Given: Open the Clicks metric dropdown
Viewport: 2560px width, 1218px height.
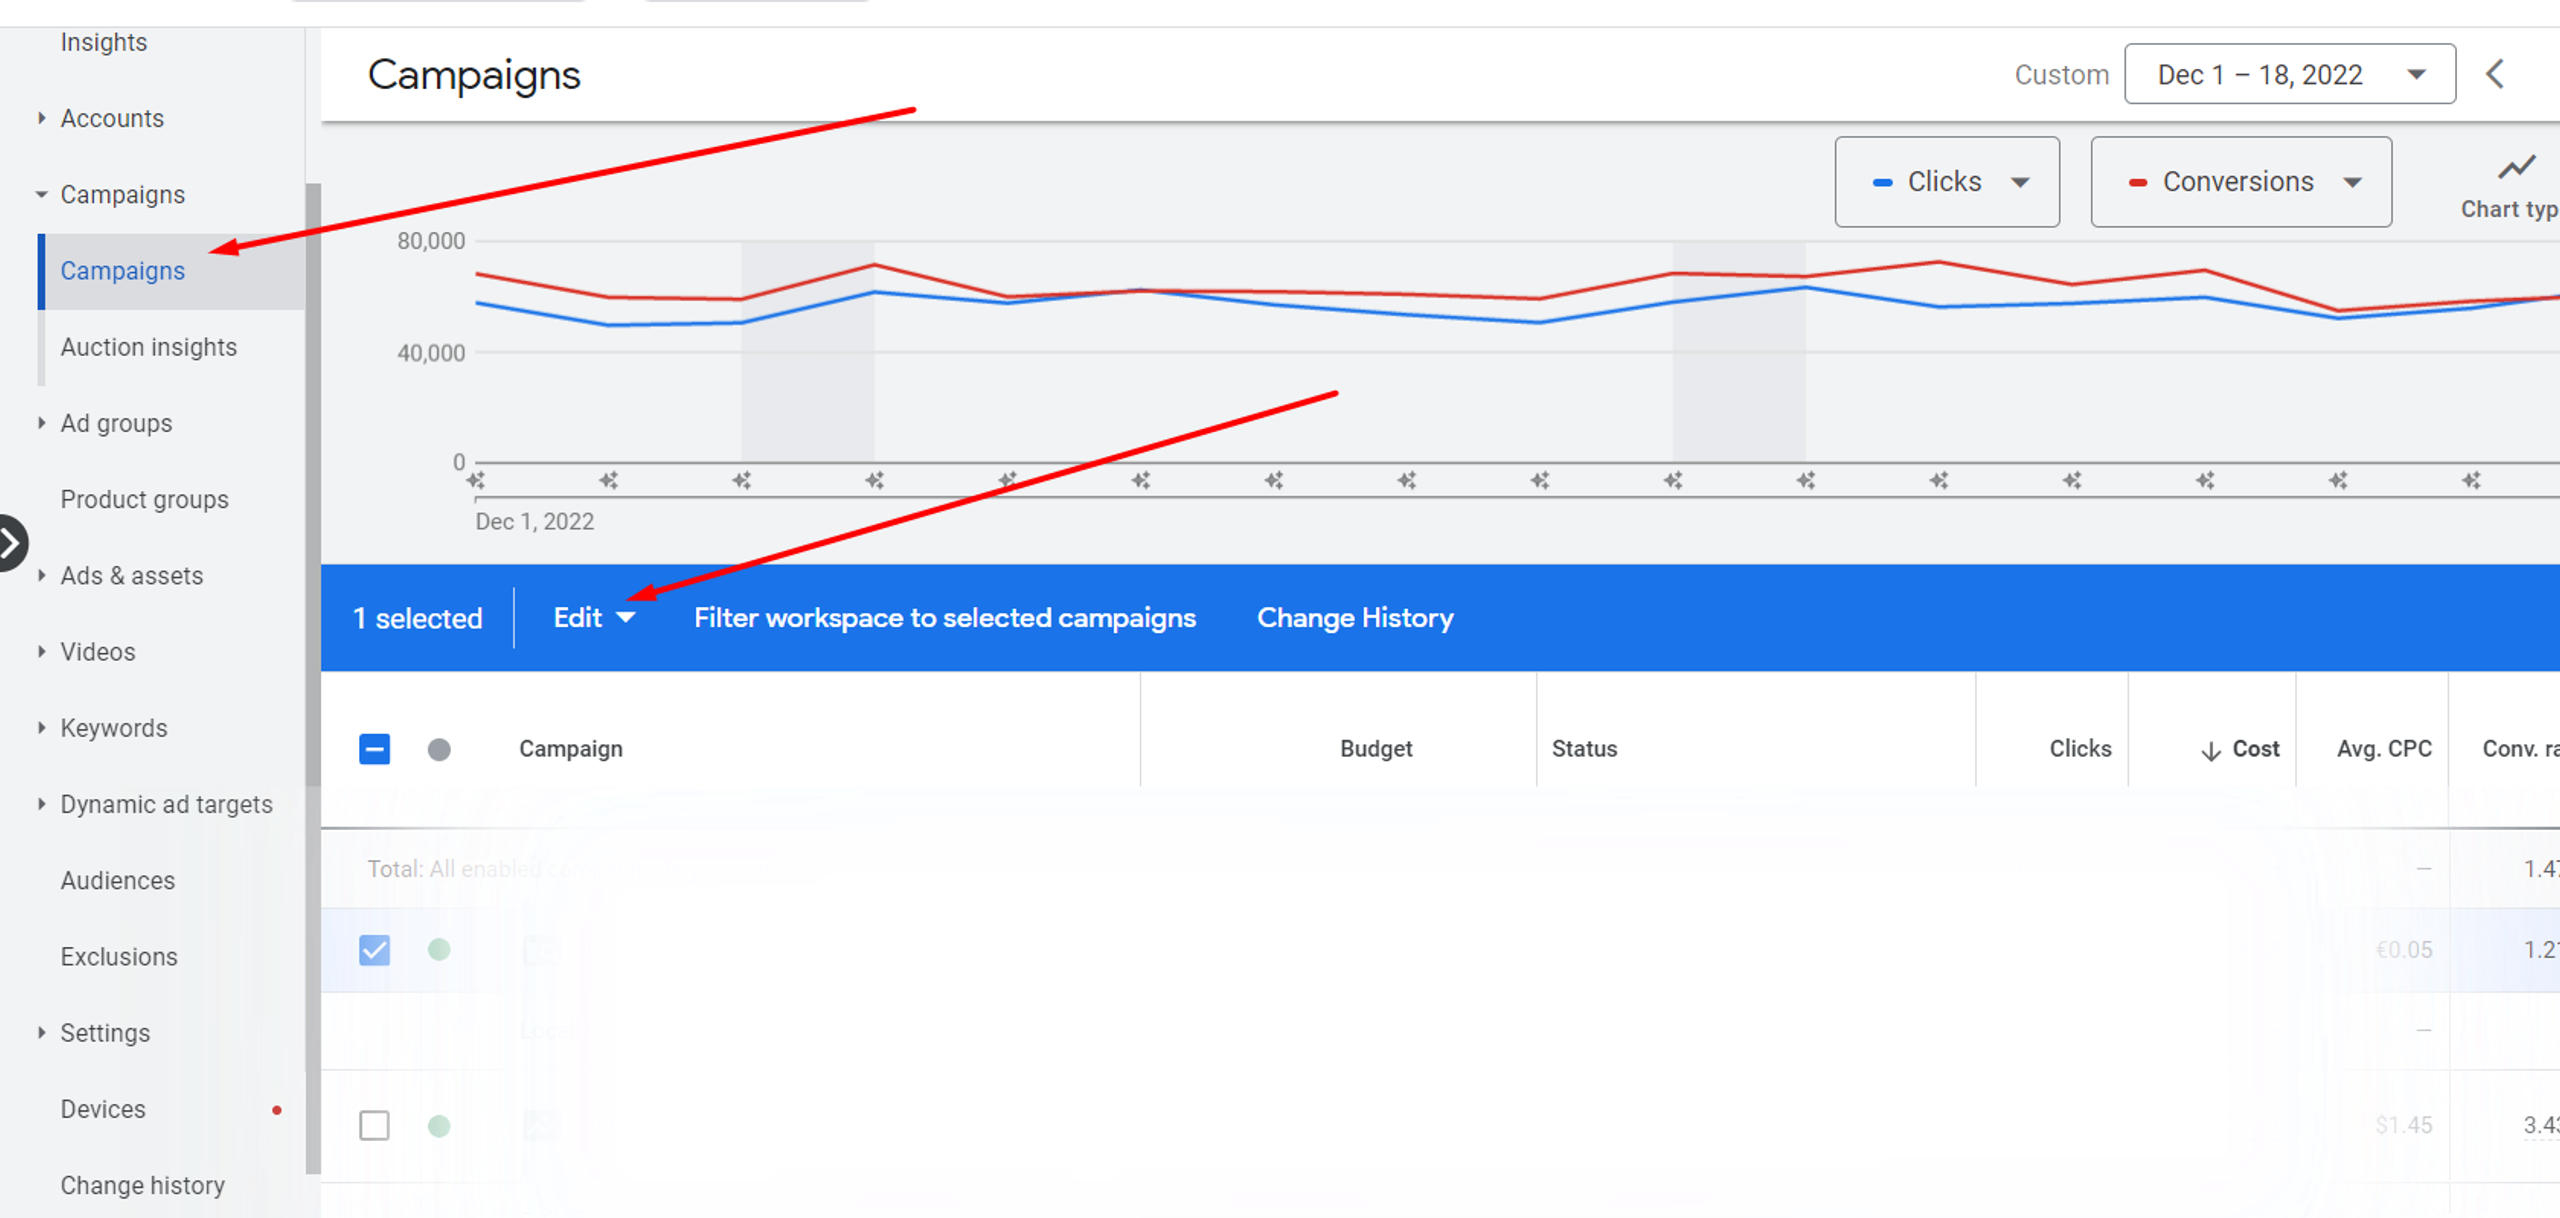Looking at the screenshot, I should (1946, 182).
